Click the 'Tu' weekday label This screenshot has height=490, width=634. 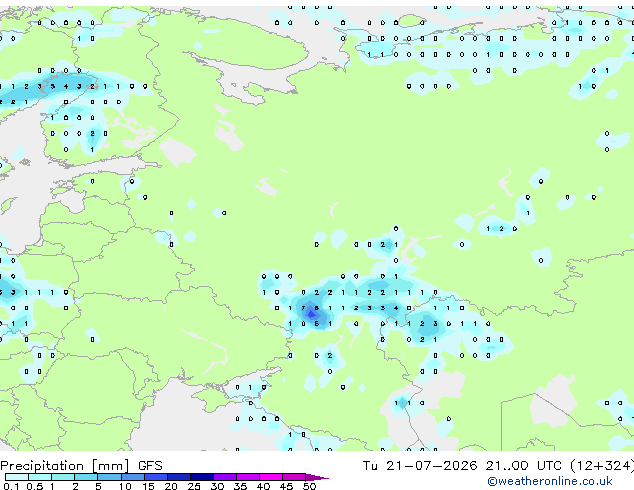[370, 466]
